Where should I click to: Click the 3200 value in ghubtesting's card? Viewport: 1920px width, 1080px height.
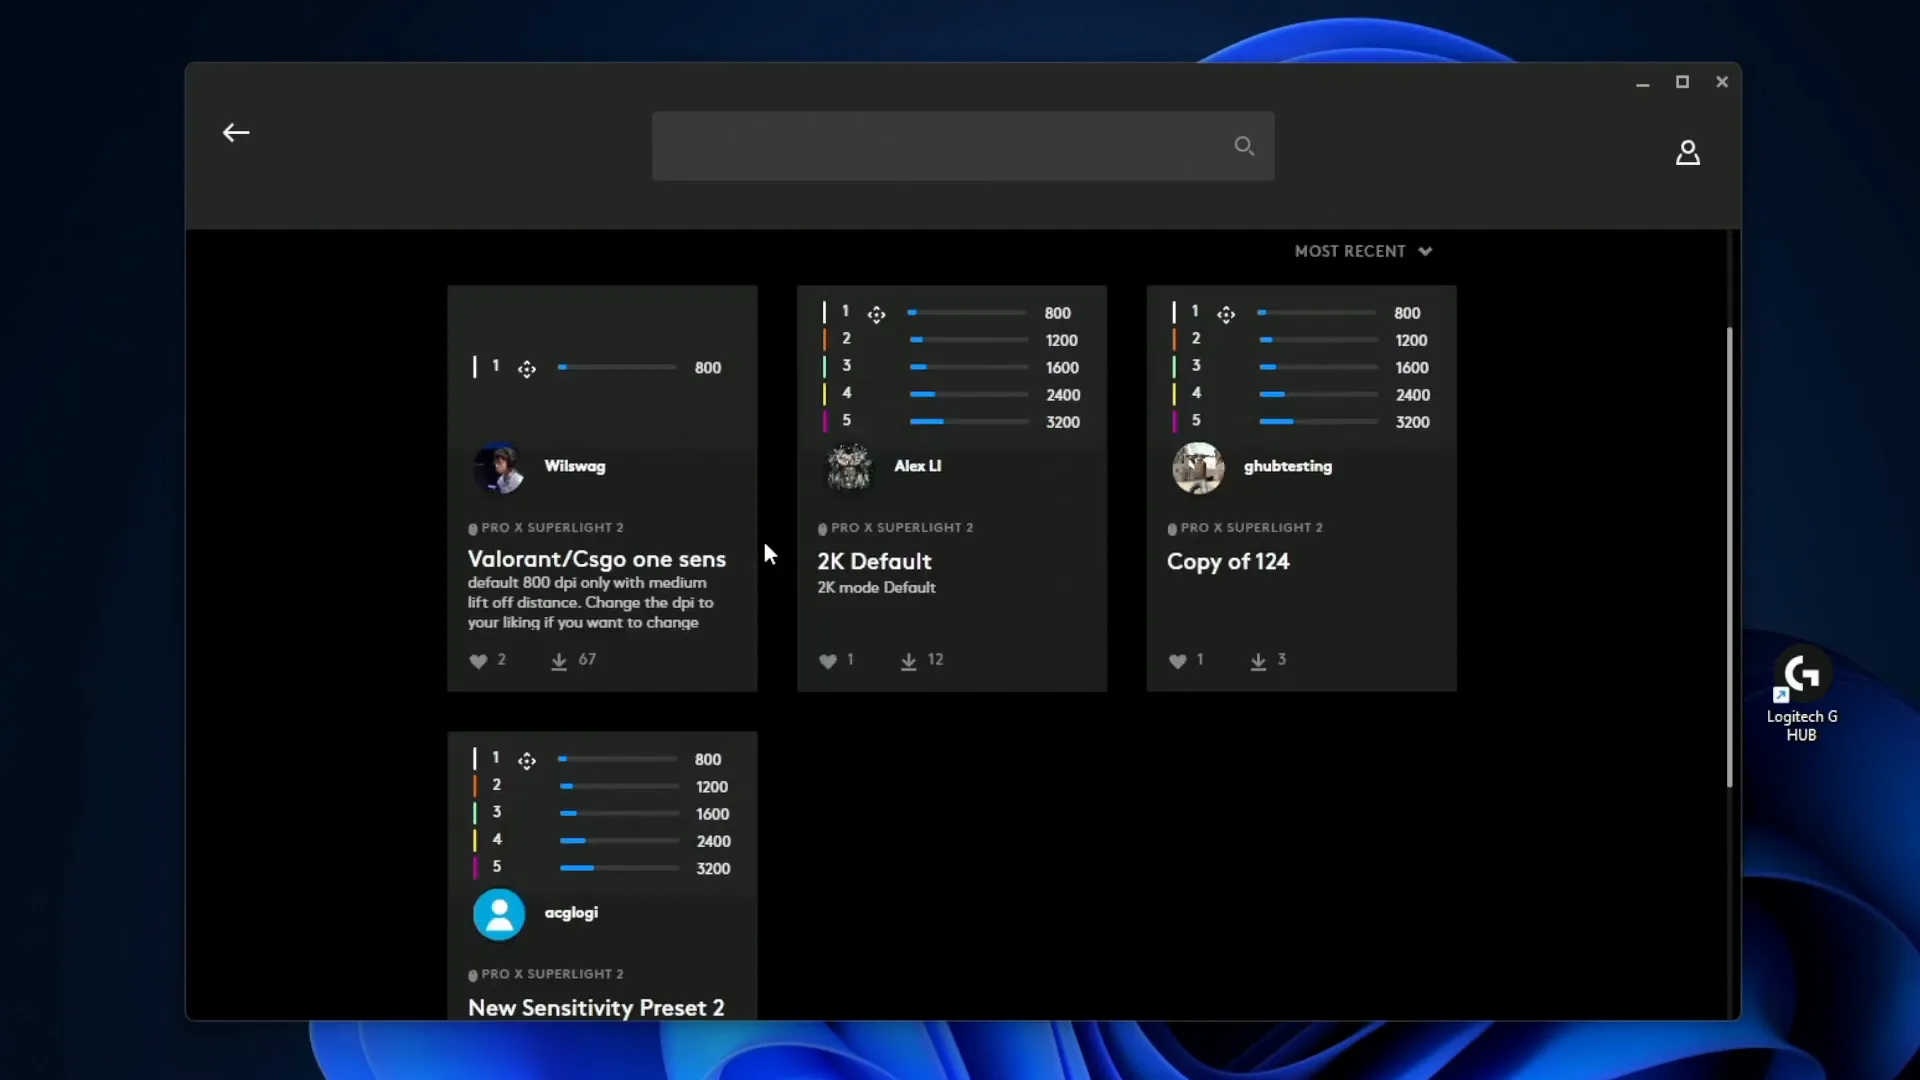pos(1412,422)
